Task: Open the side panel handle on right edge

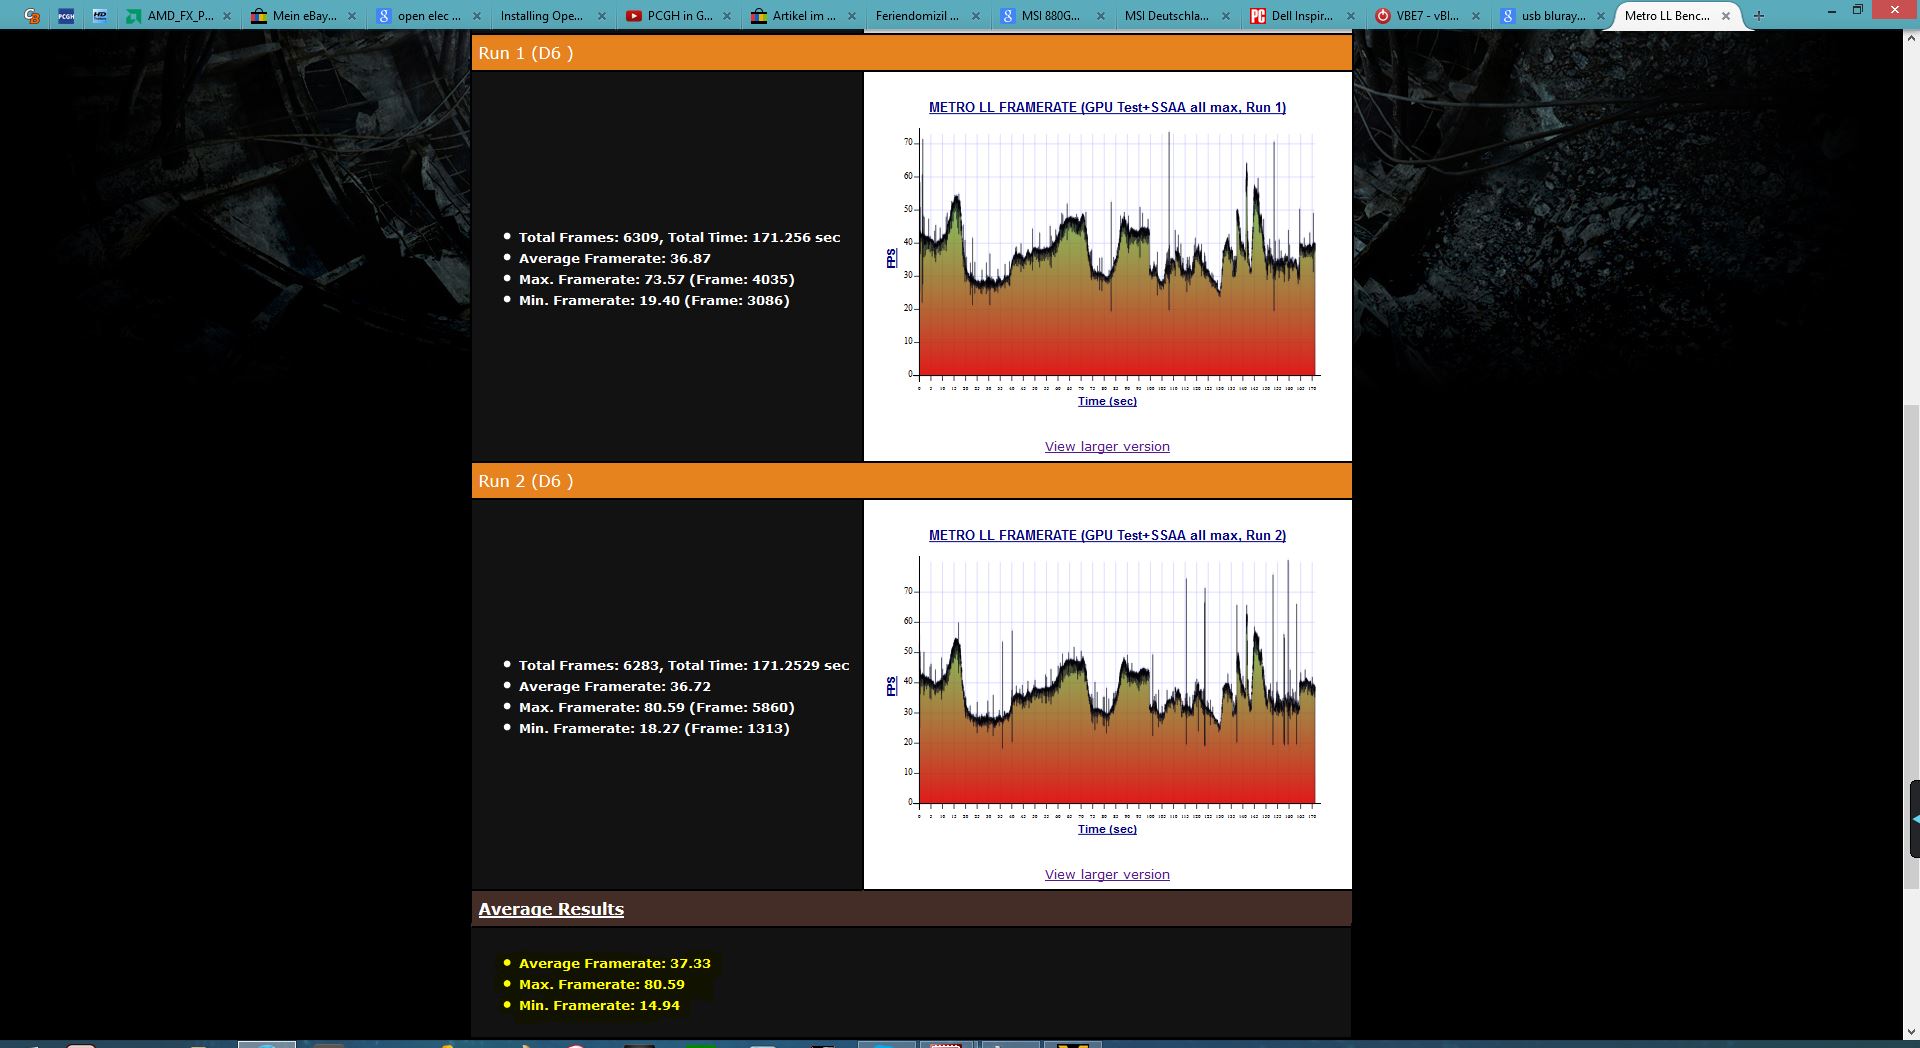Action: tap(1915, 819)
